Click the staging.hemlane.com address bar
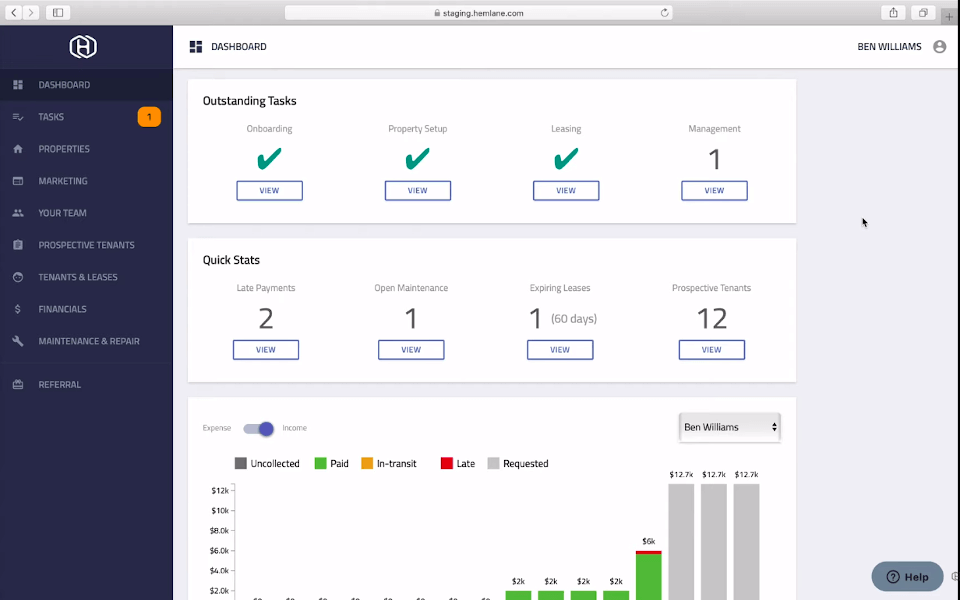This screenshot has width=960, height=600. click(479, 13)
